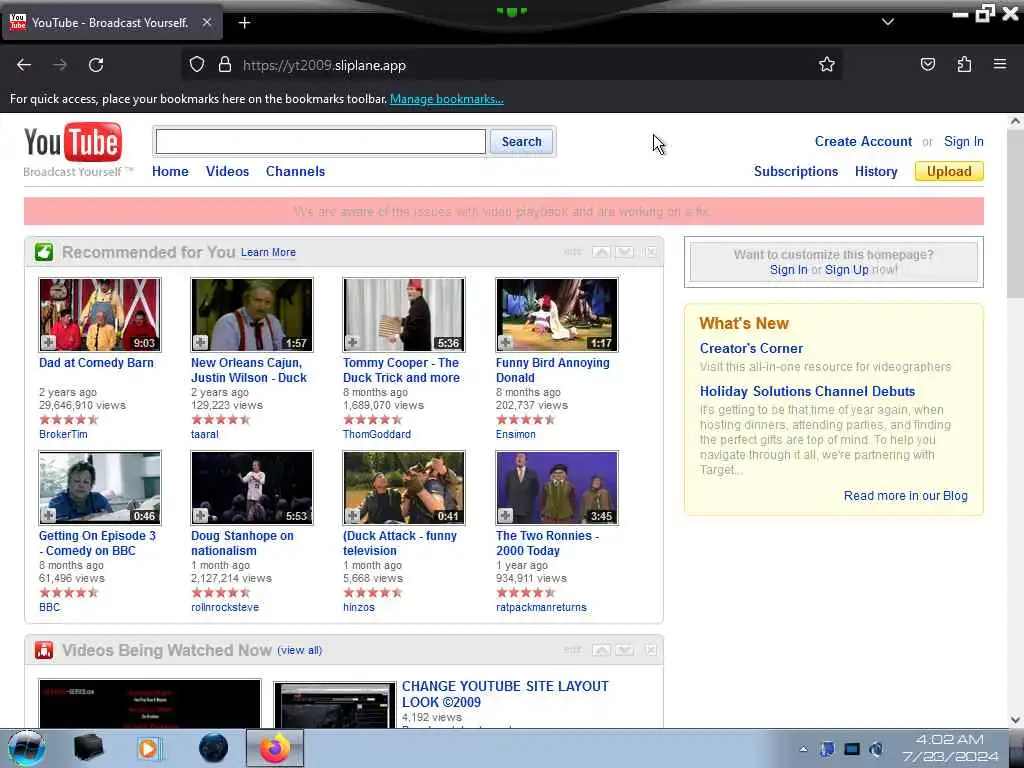Screen dimensions: 1024x768
Task: Click the green Recommended for You icon
Action: click(44, 252)
